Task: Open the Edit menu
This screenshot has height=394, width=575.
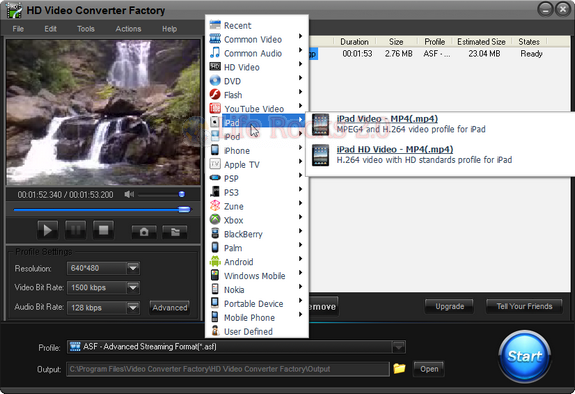Action: [x=50, y=29]
